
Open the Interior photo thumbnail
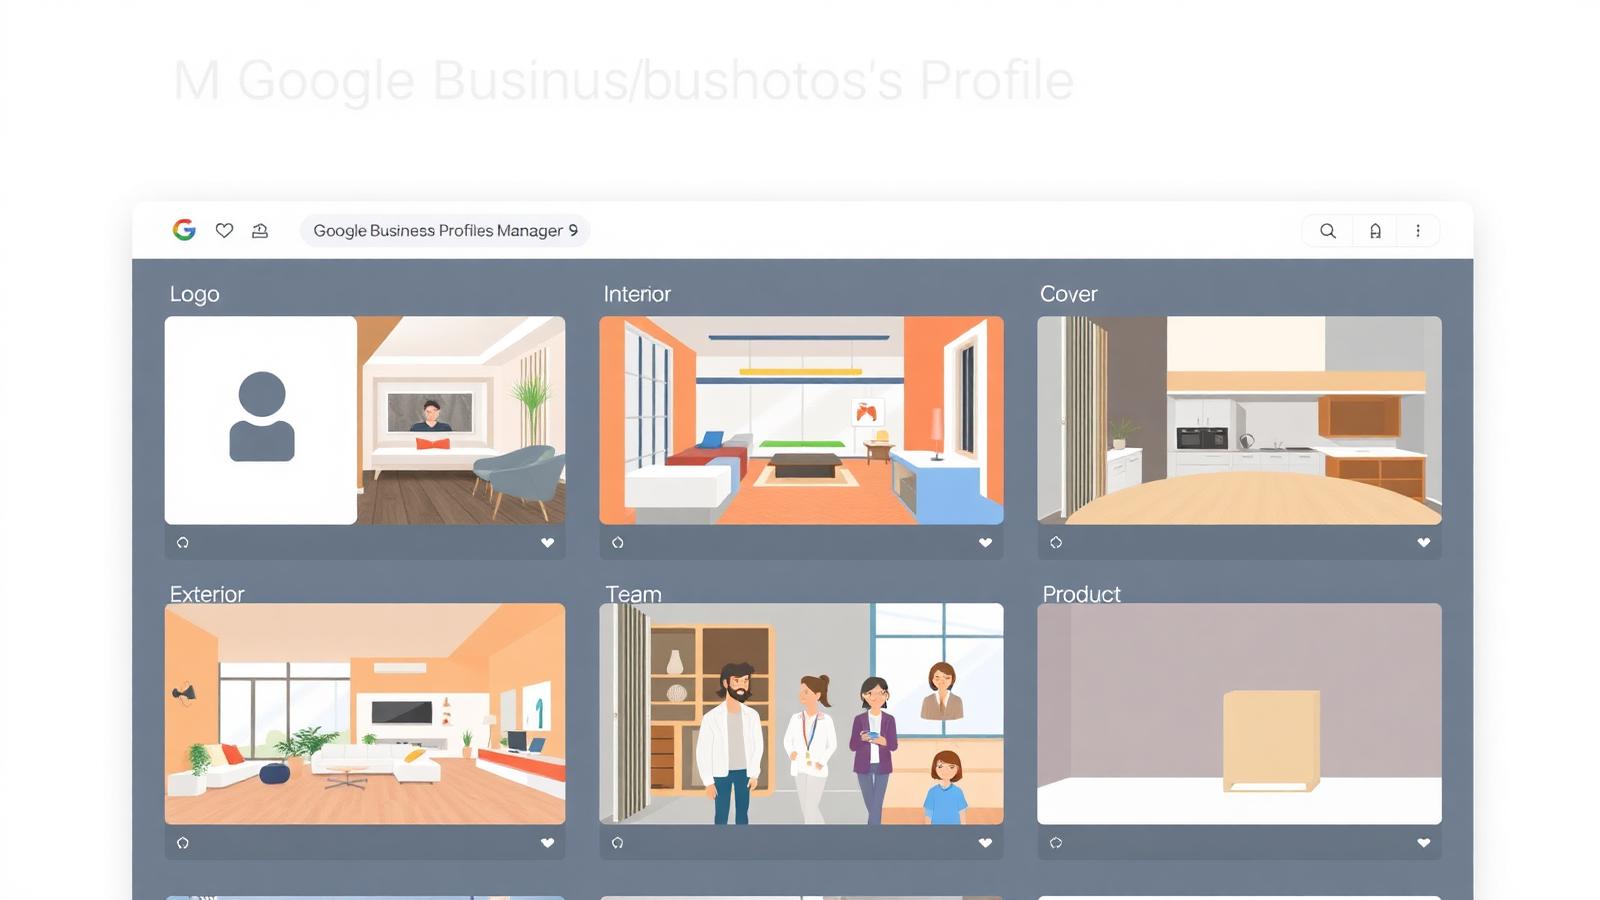tap(801, 420)
